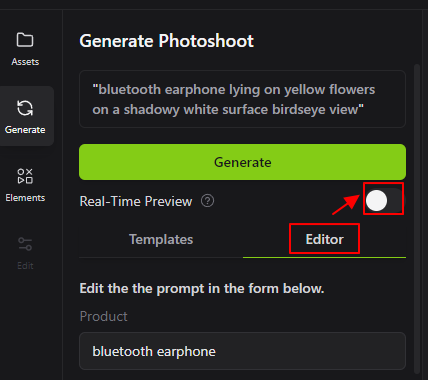This screenshot has width=428, height=380.
Task: Click the Edit sliders icon
Action: click(x=25, y=244)
